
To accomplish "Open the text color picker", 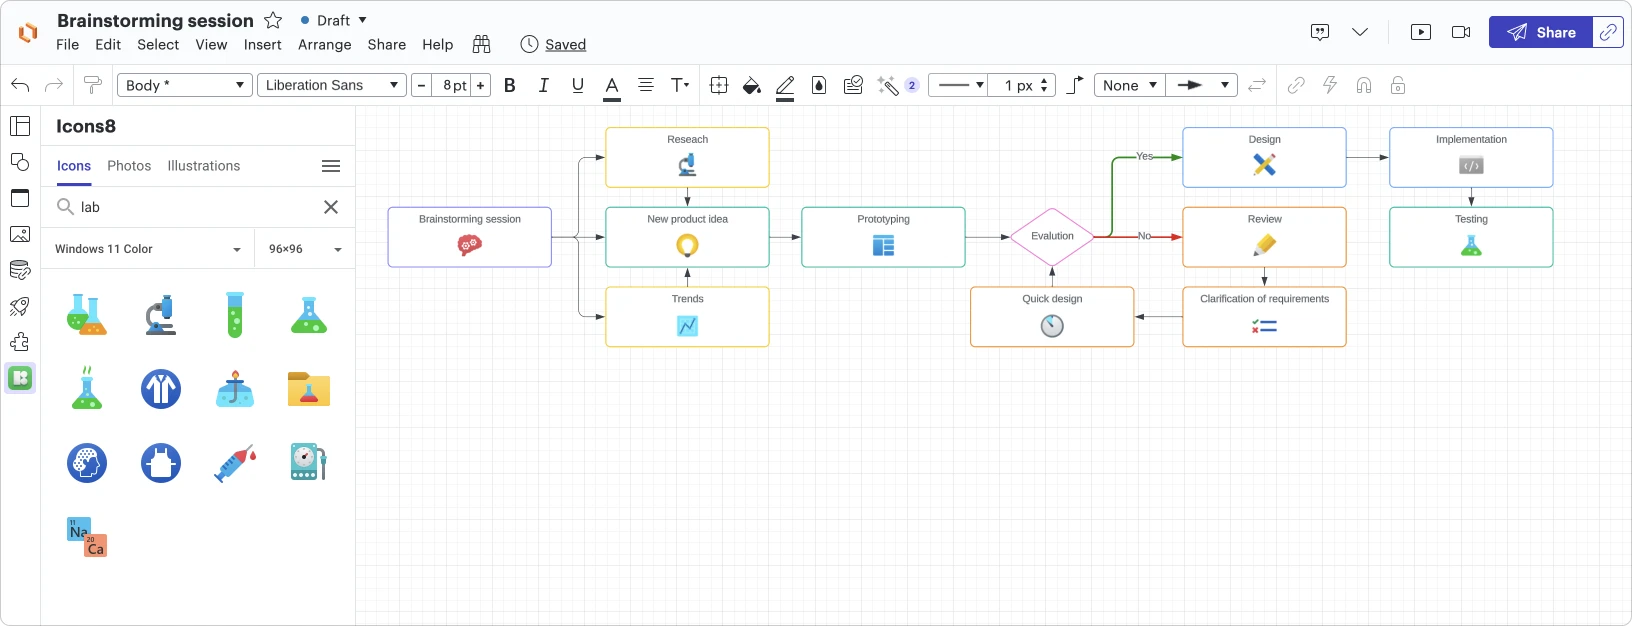I will tap(612, 85).
